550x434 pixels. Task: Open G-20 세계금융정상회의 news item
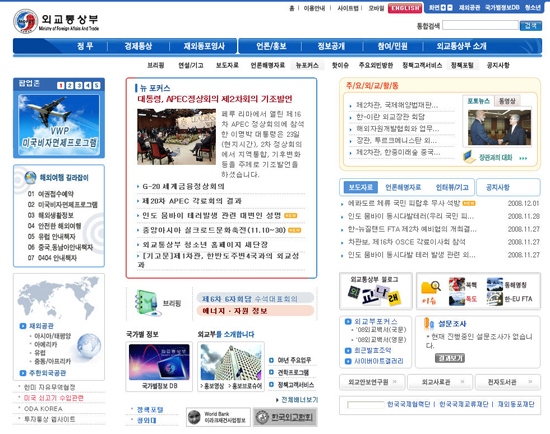(183, 186)
